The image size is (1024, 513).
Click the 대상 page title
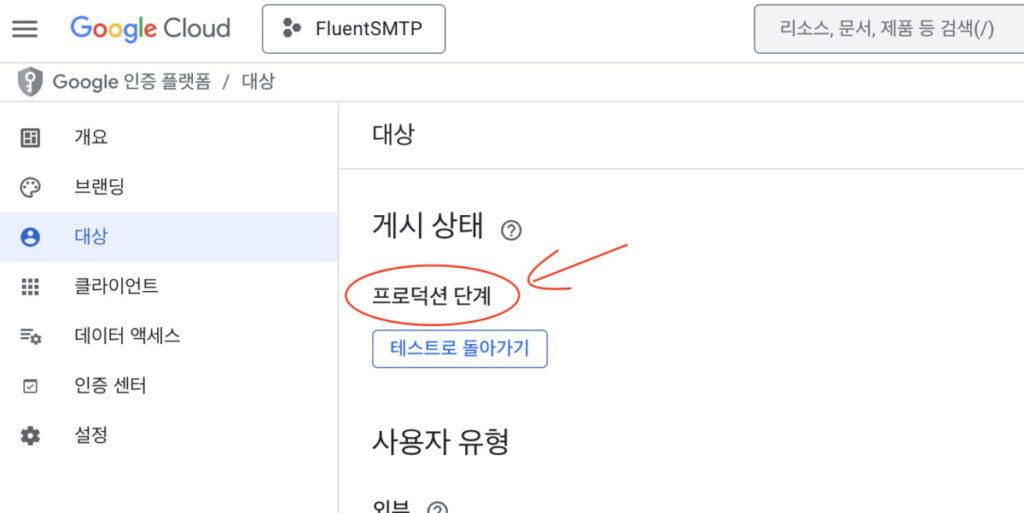(393, 135)
